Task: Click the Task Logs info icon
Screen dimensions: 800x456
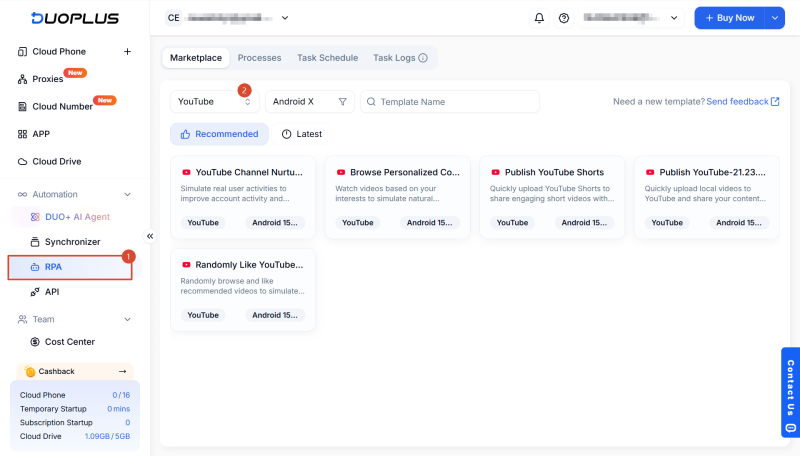Action: click(423, 58)
